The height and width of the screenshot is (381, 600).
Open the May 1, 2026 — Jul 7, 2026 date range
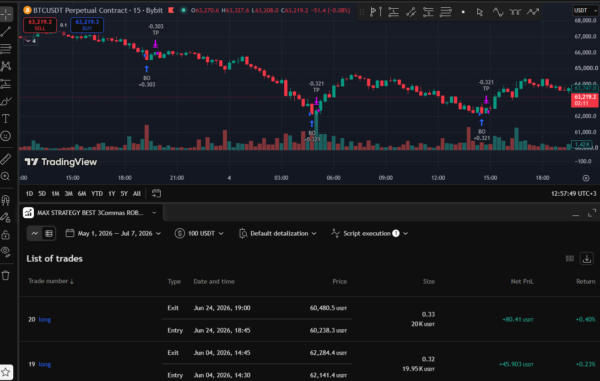pyautogui.click(x=113, y=233)
